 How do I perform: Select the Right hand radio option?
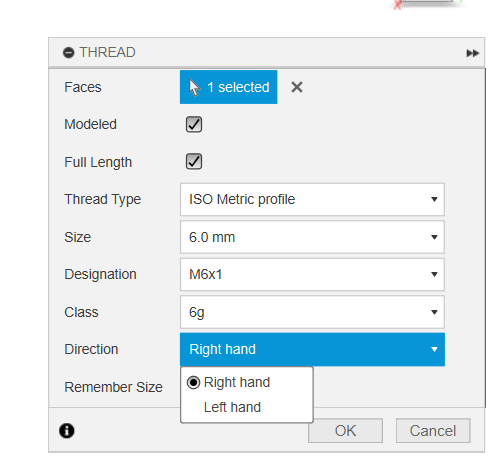[x=228, y=382]
